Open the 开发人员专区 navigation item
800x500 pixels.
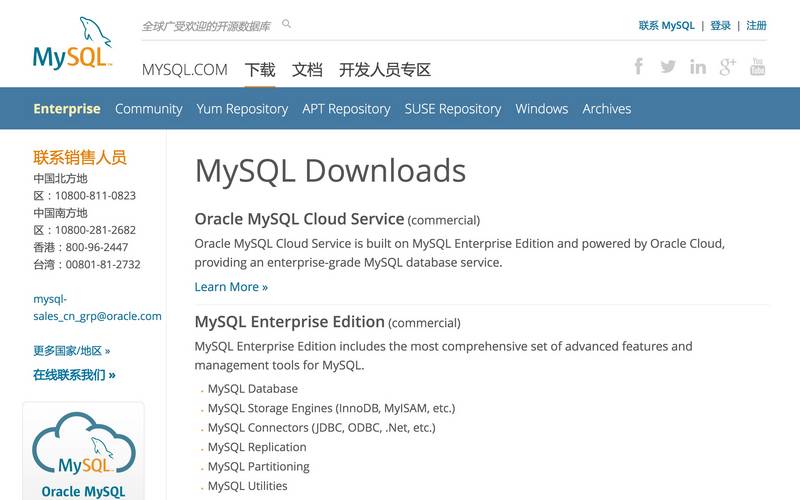(x=385, y=69)
